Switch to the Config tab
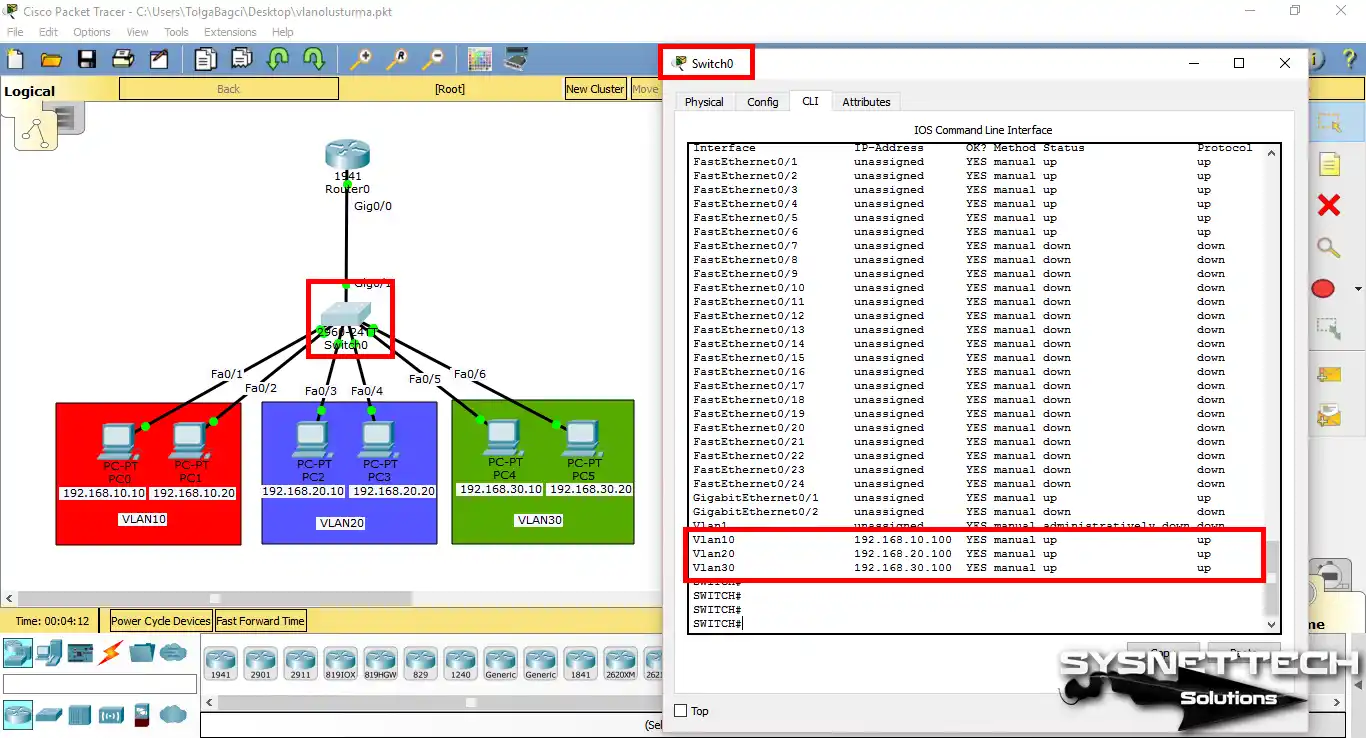This screenshot has width=1366, height=738. click(762, 102)
